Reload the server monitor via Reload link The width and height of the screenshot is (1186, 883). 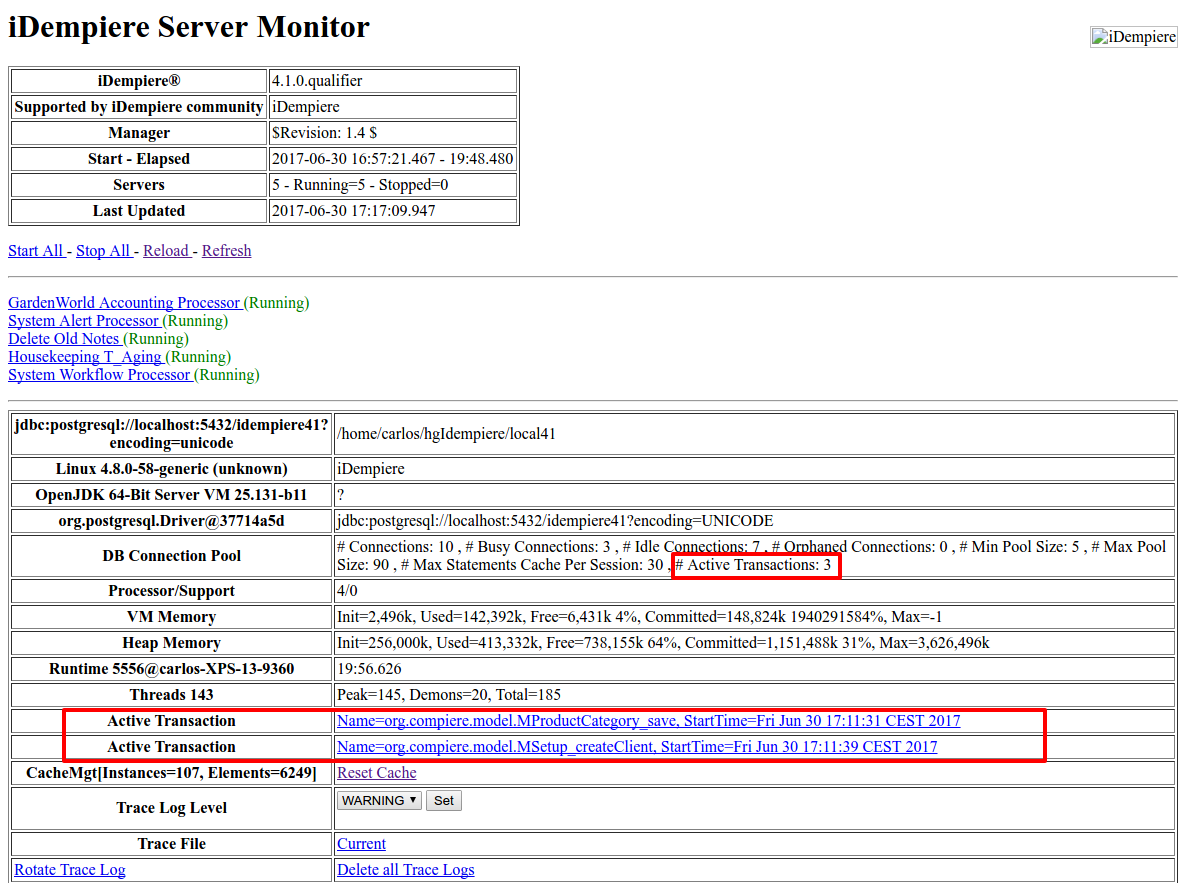pos(166,251)
